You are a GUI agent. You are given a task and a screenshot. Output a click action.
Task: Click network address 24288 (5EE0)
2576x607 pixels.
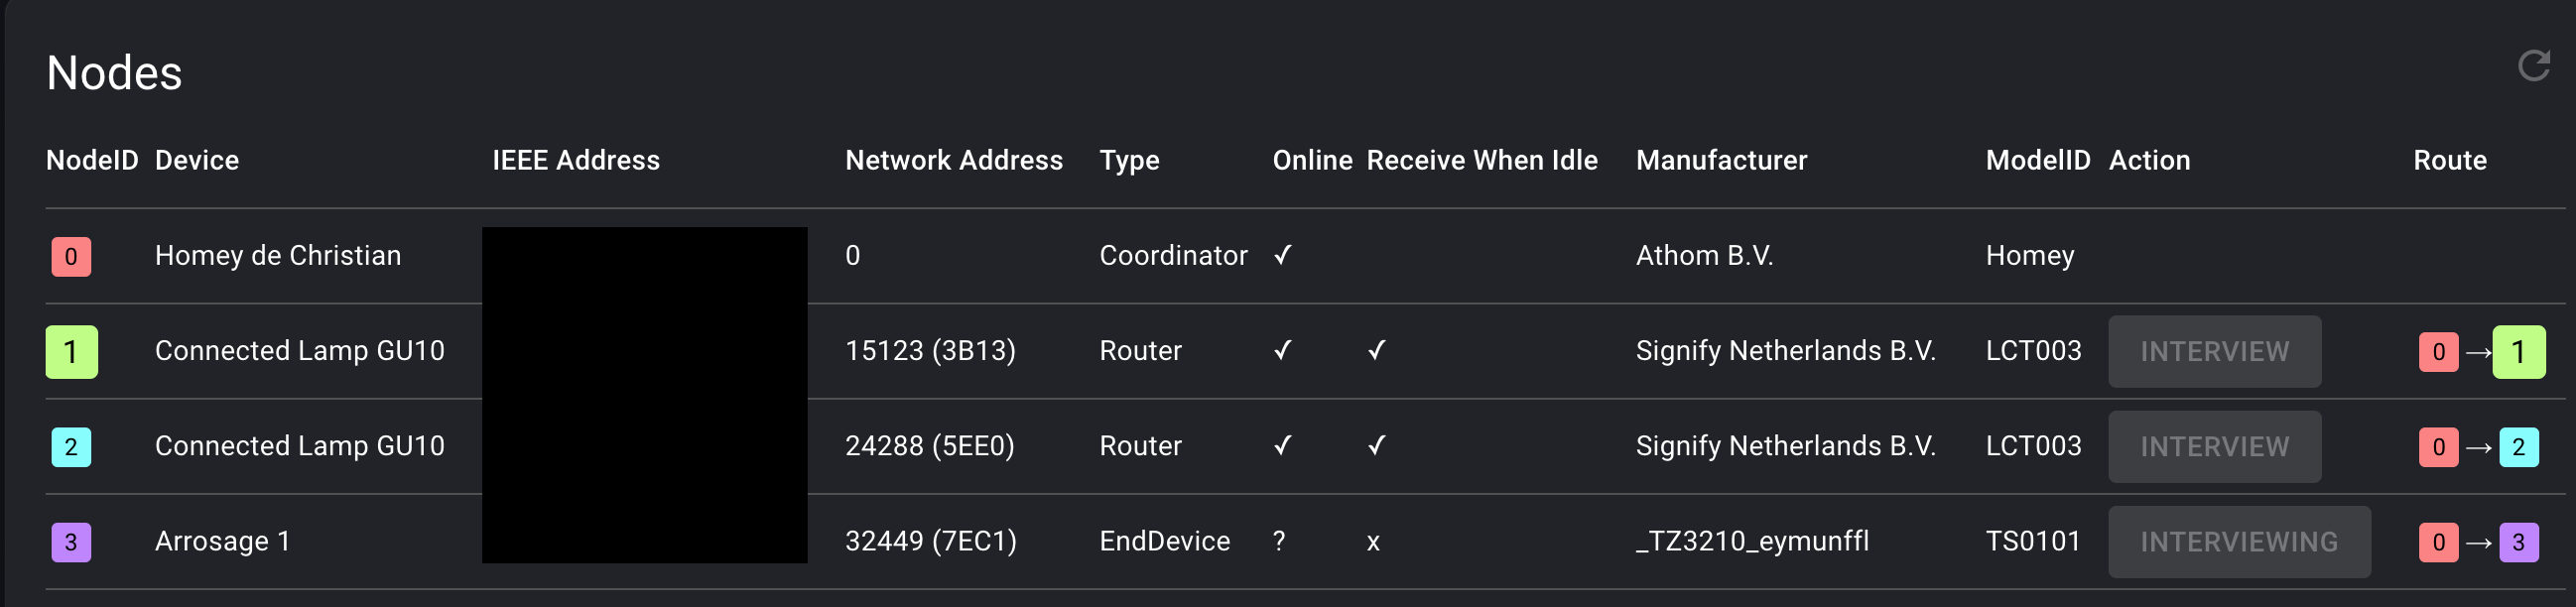(x=929, y=446)
